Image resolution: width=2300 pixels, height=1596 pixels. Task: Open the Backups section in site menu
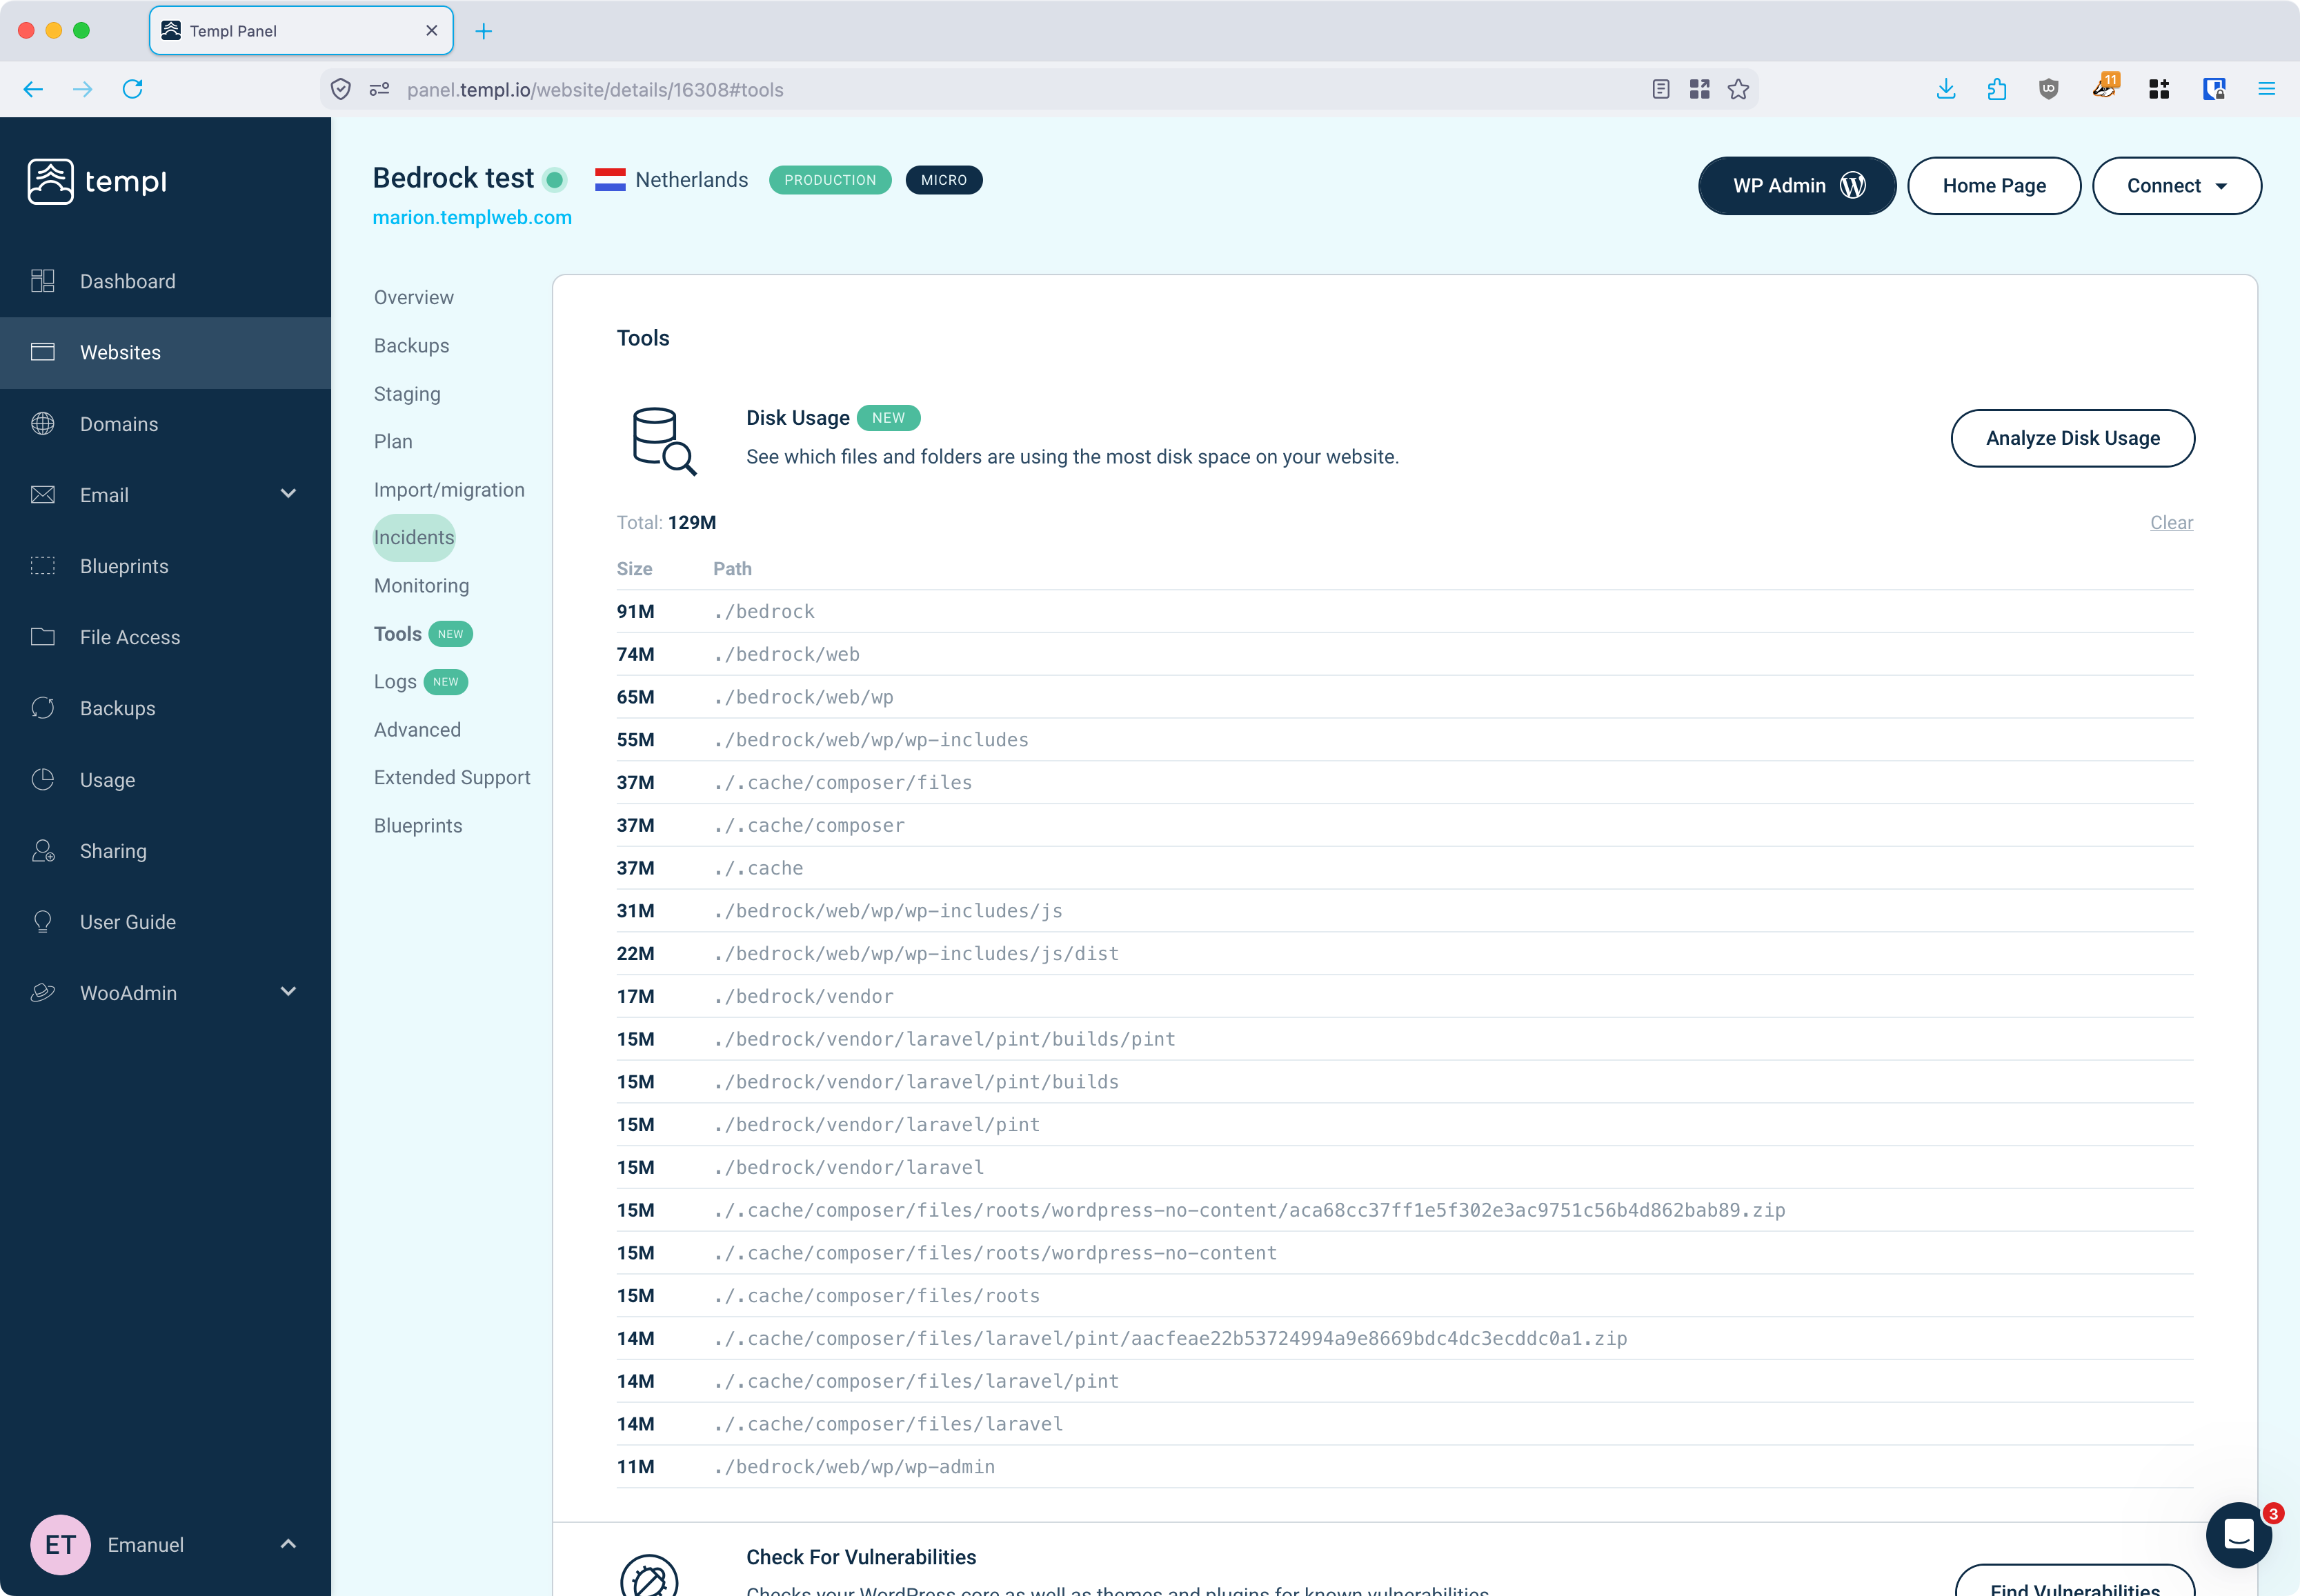411,345
